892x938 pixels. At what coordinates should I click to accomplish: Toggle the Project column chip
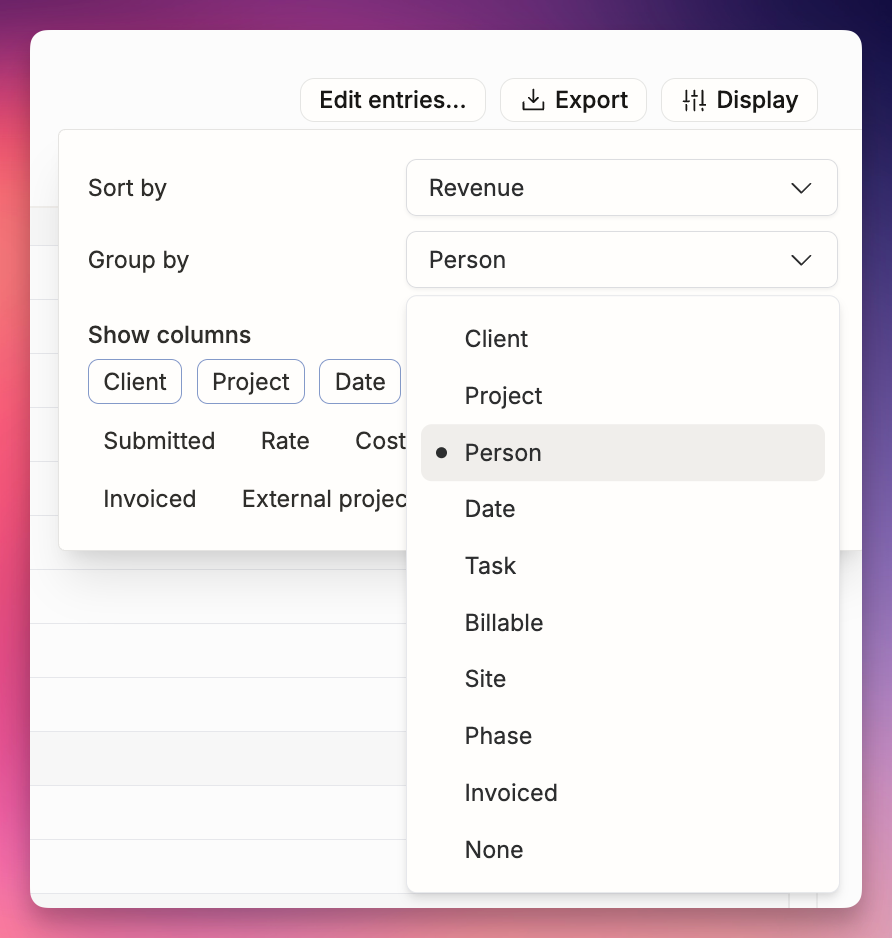coord(251,382)
